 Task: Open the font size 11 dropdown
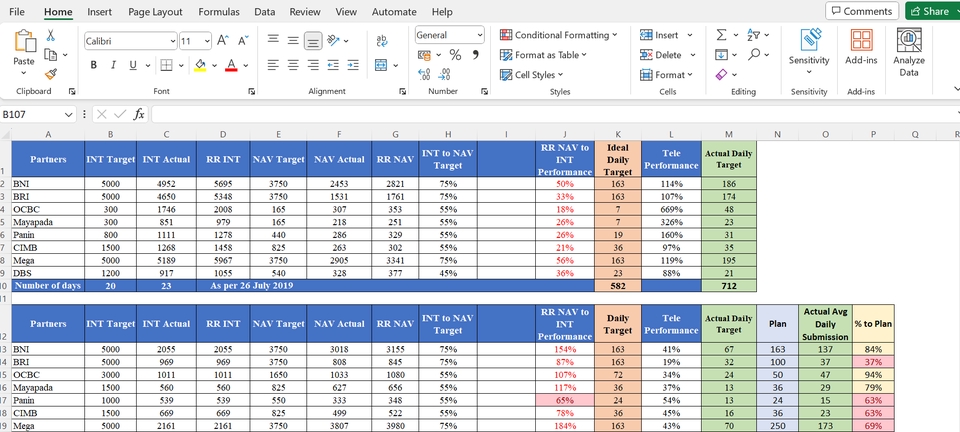click(x=207, y=41)
